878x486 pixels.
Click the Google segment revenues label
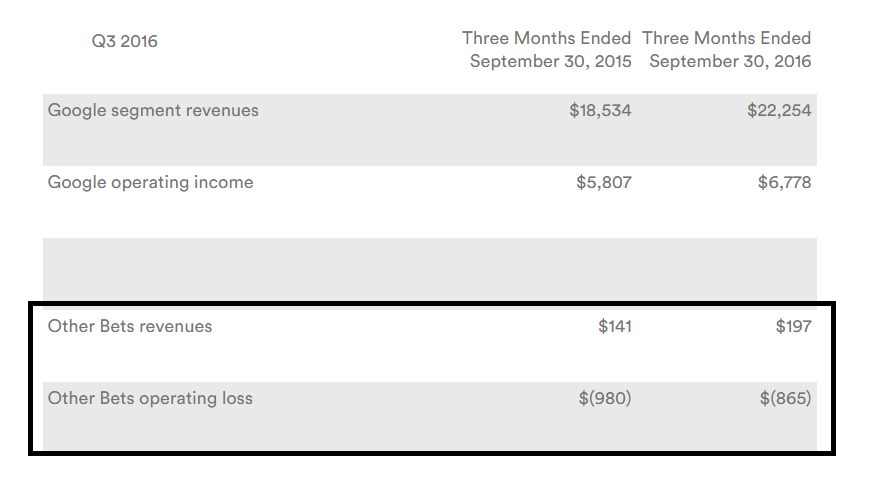[x=153, y=110]
